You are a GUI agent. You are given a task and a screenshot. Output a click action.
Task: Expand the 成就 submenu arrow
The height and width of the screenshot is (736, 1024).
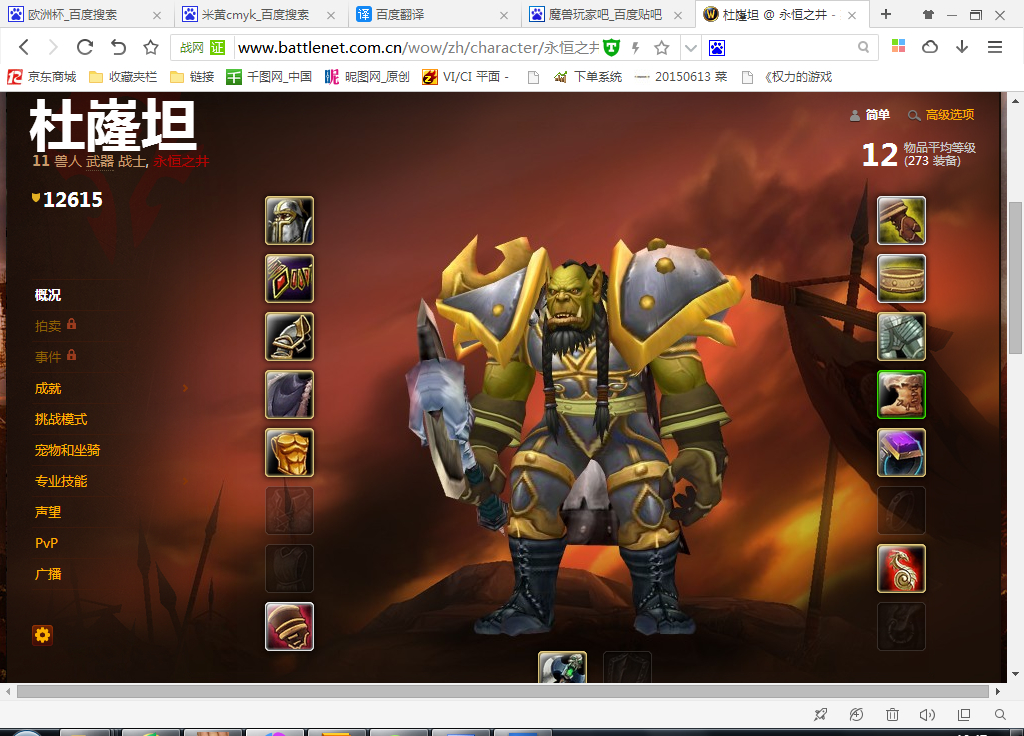point(185,388)
